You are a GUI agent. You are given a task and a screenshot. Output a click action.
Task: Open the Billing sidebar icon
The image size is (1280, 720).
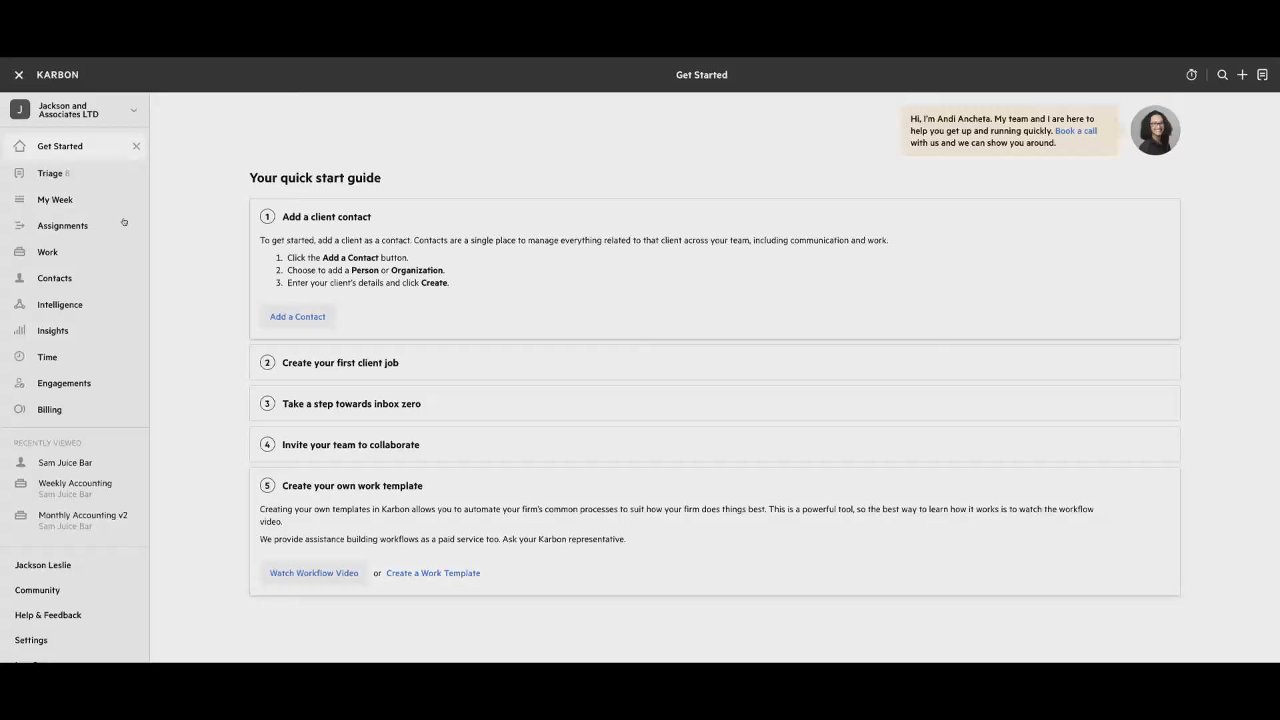[19, 409]
